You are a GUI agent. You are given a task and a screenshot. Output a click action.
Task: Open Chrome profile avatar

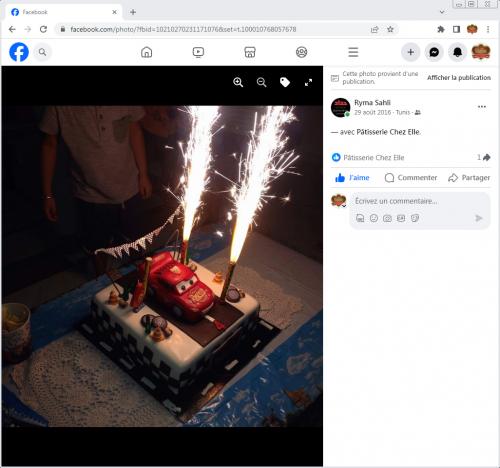pyautogui.click(x=472, y=29)
